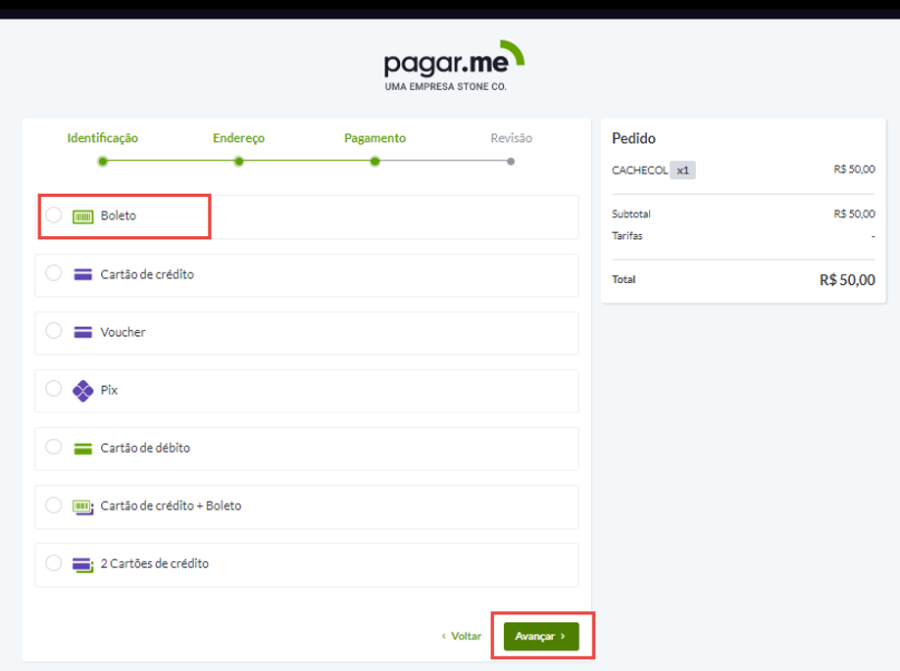Click the 2 Cartões de crédito label

[154, 564]
